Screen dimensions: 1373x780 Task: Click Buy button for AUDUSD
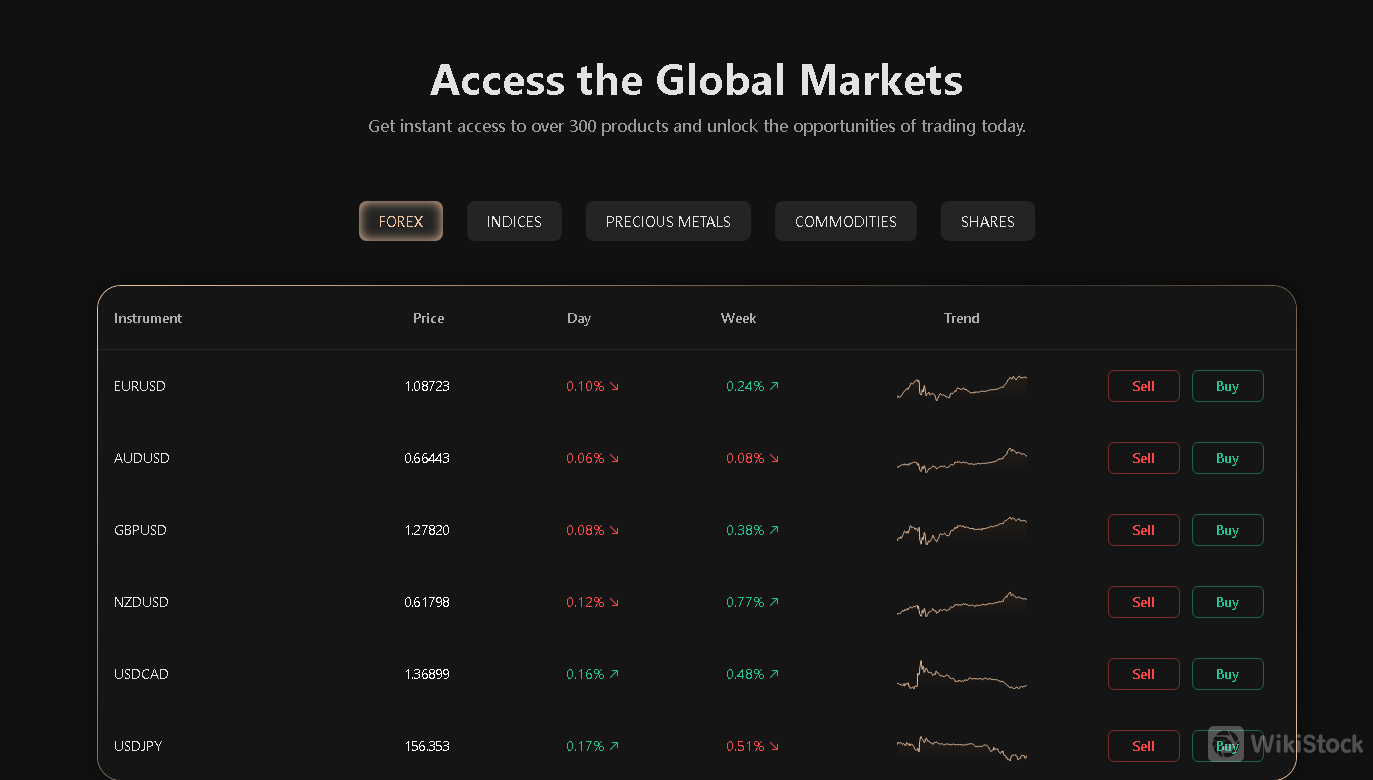point(1227,458)
